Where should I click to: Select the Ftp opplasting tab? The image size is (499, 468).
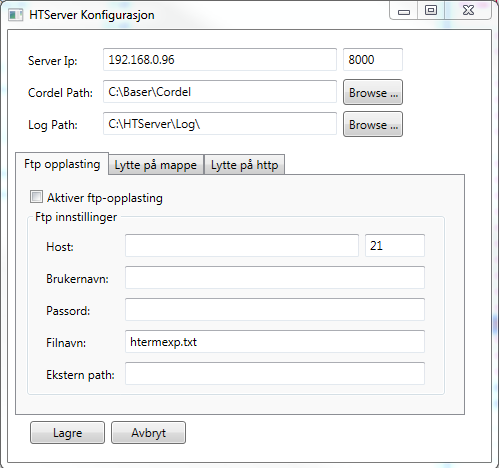pyautogui.click(x=62, y=164)
